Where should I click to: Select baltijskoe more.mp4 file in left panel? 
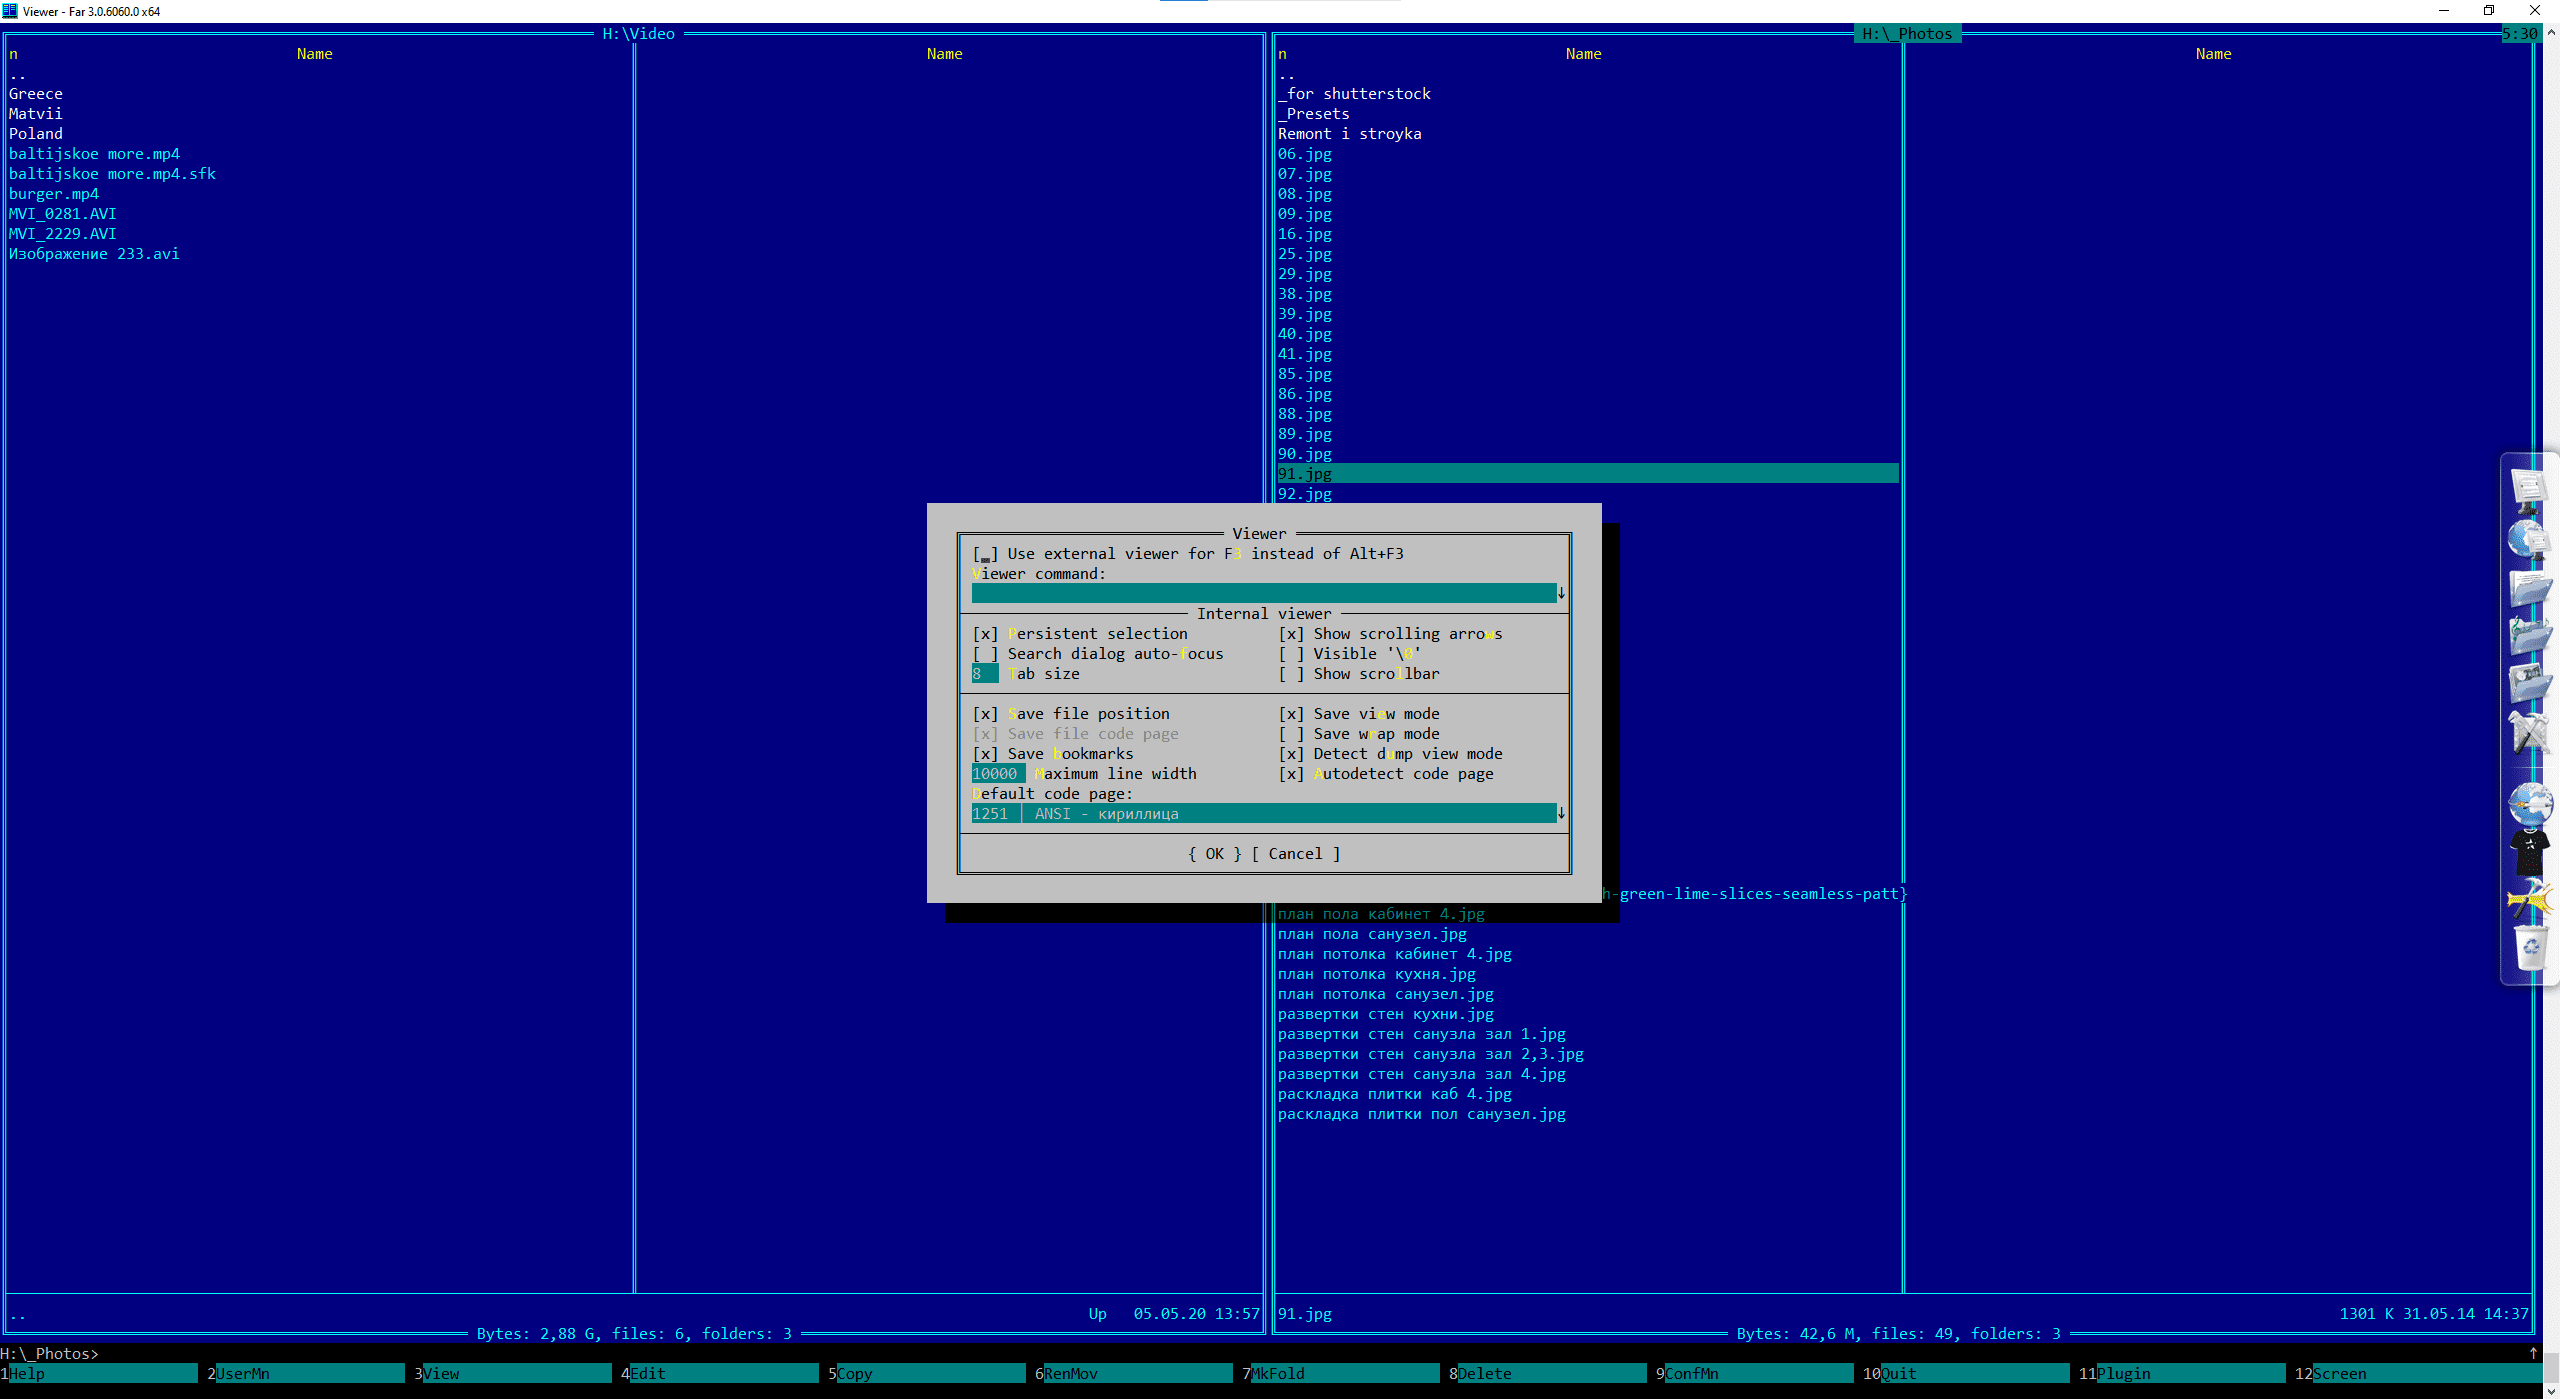94,154
